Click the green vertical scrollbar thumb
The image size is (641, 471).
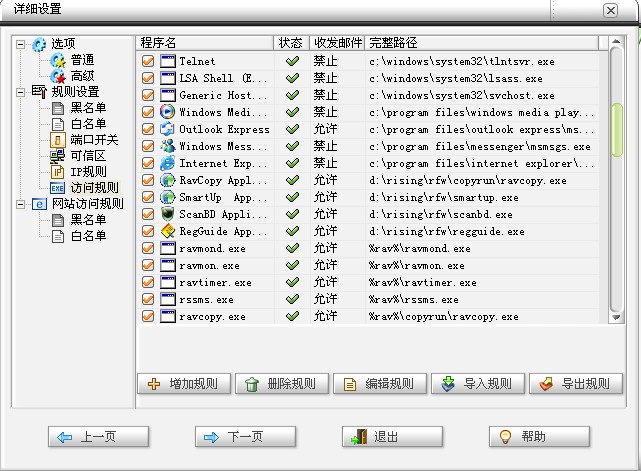point(616,130)
